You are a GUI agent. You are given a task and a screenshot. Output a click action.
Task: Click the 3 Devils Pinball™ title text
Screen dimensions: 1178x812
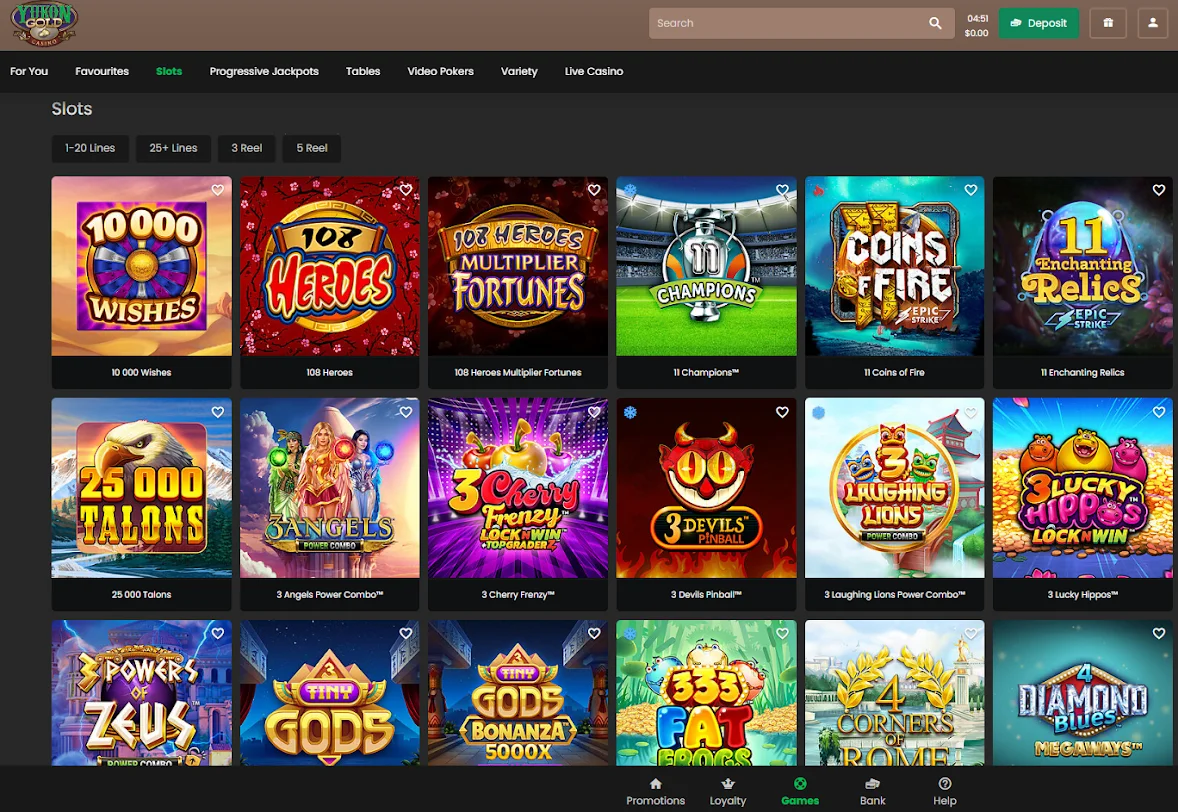click(x=706, y=594)
